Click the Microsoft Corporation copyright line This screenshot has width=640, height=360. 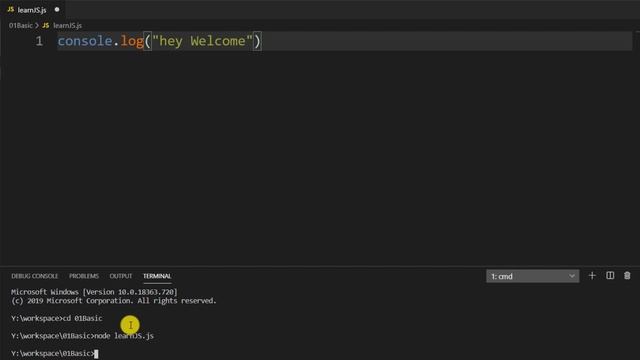[x=114, y=301]
